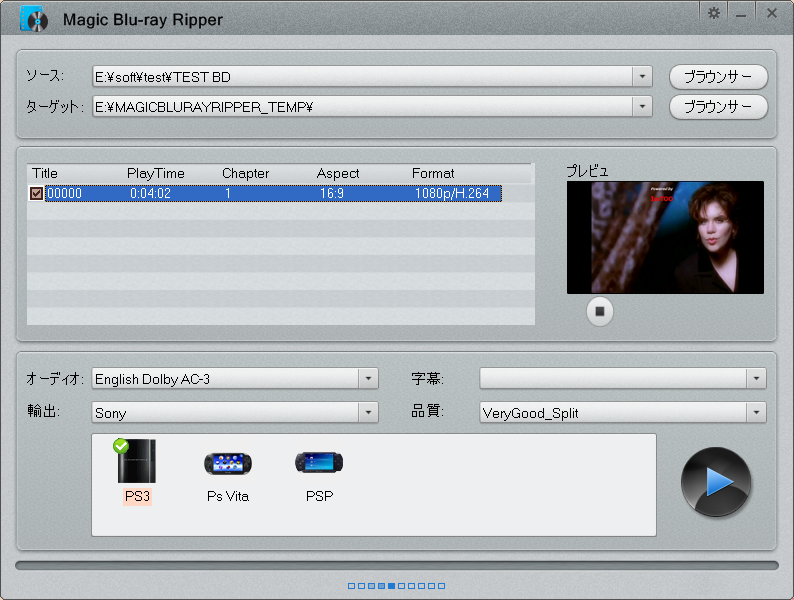Click the highlighted blue page indicator square

coord(391,586)
